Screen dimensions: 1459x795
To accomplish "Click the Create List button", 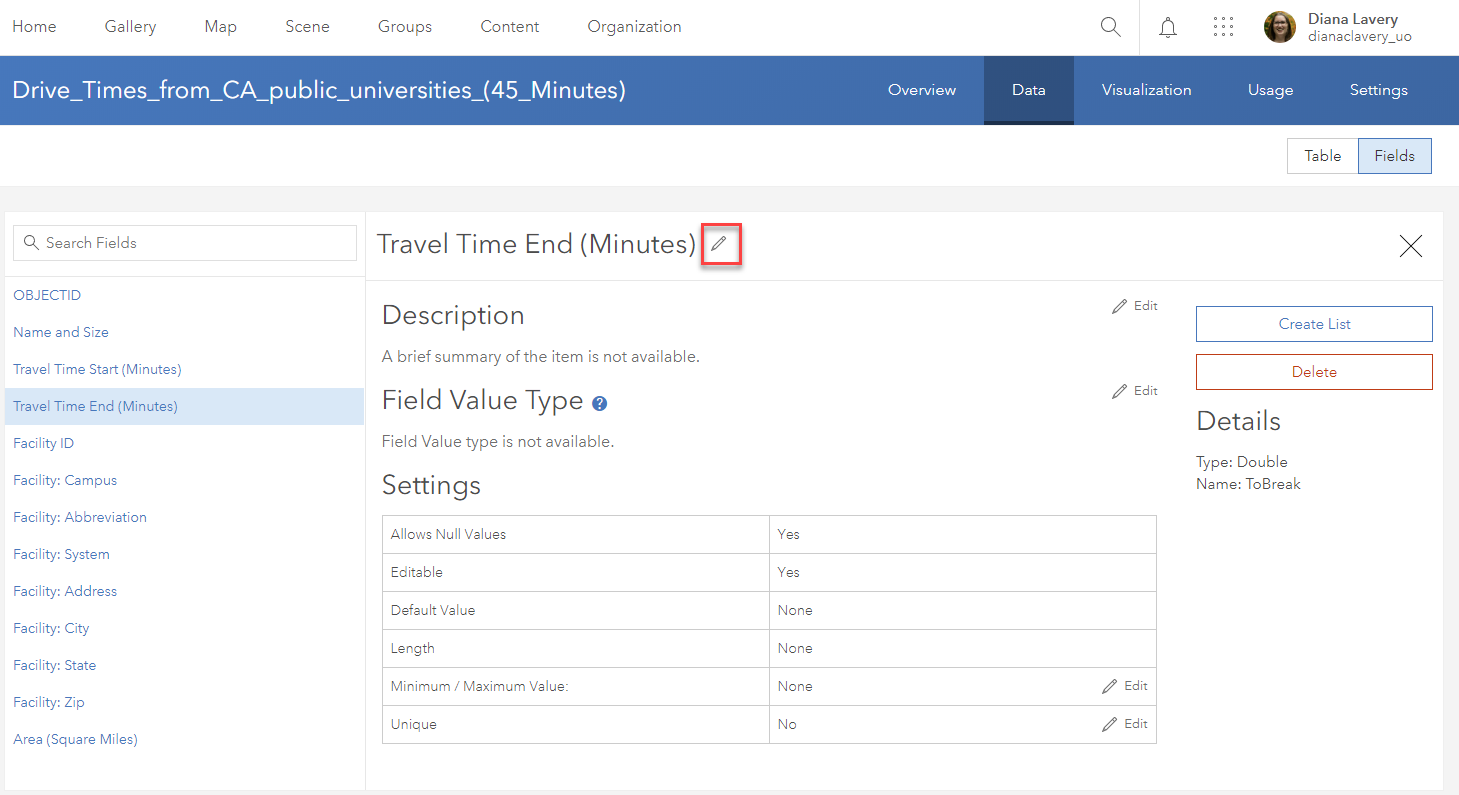I will coord(1313,323).
